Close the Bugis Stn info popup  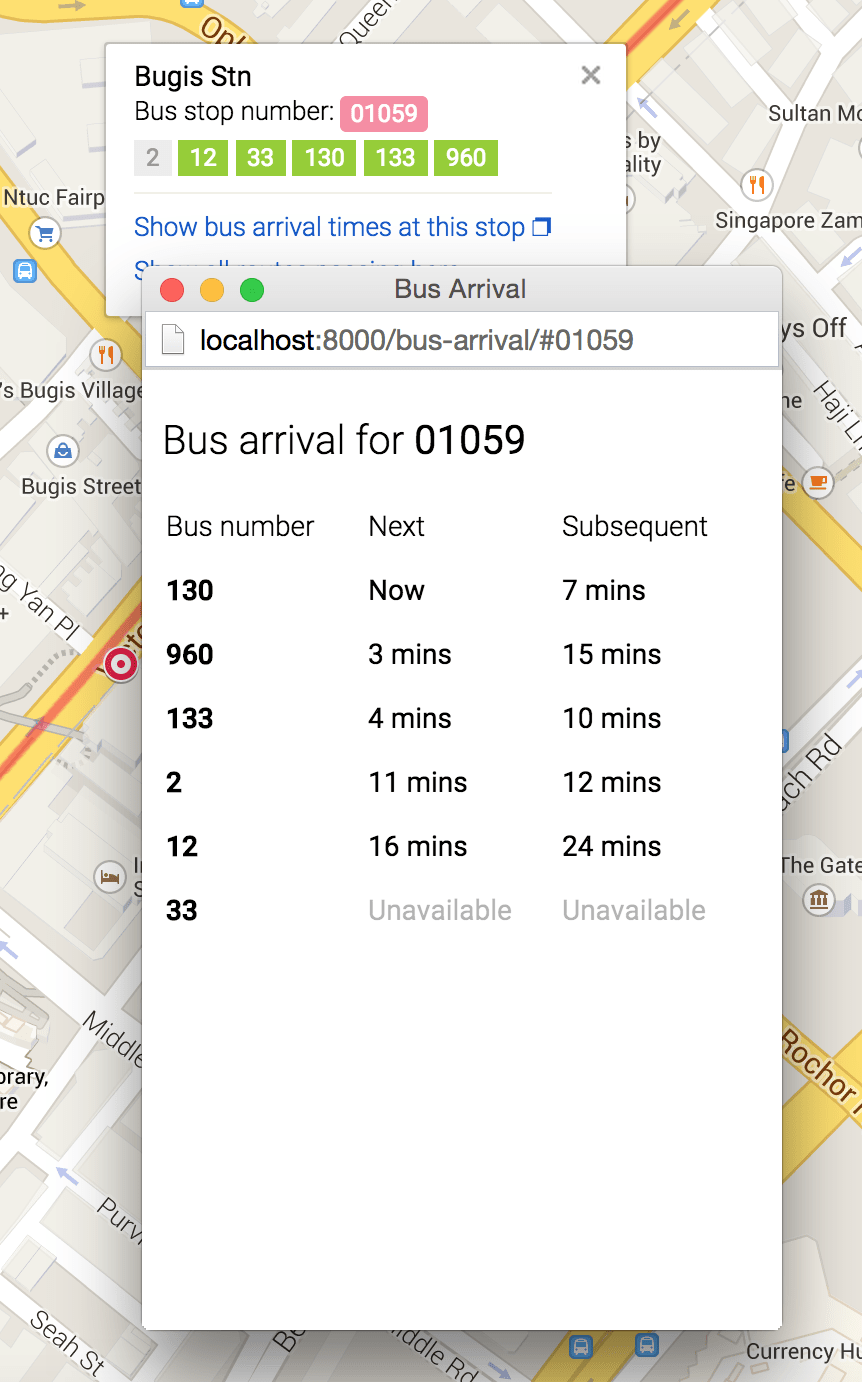click(591, 75)
